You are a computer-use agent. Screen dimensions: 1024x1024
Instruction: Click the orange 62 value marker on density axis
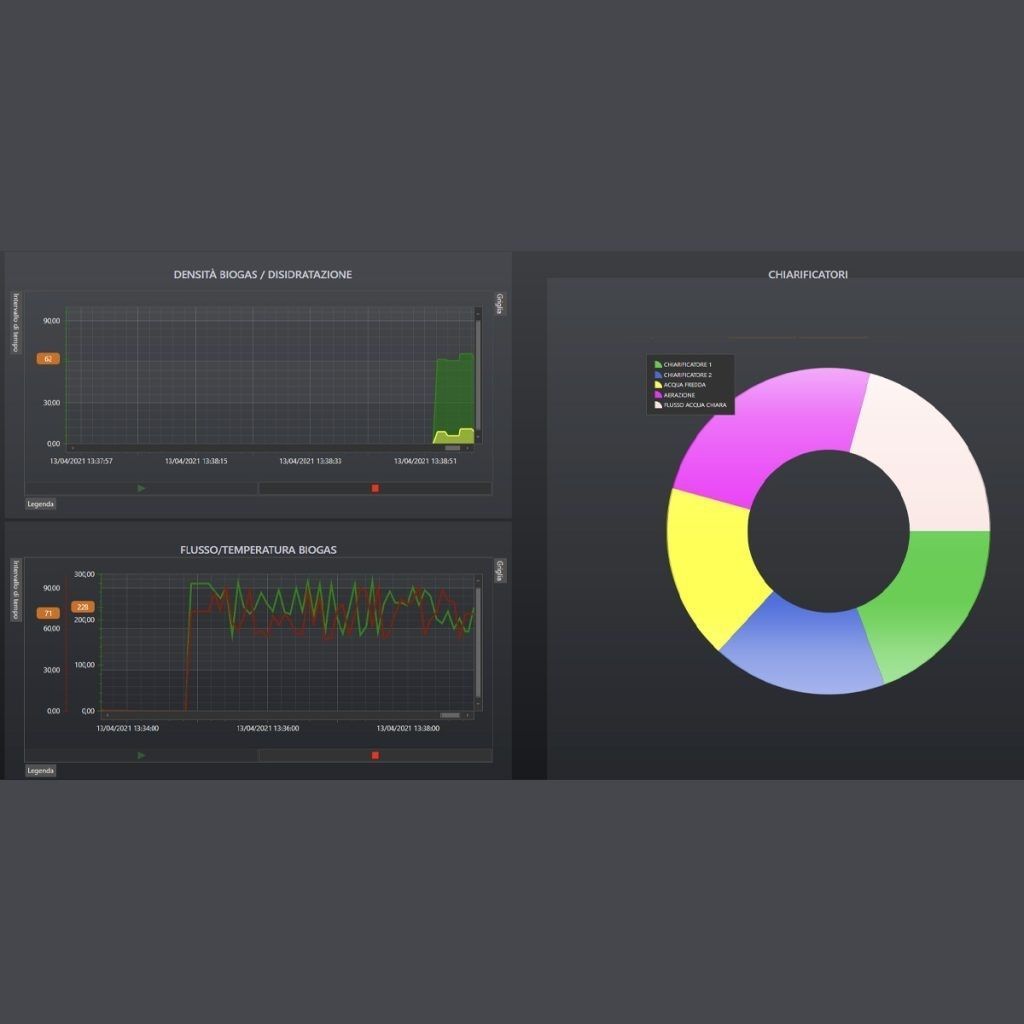46,357
